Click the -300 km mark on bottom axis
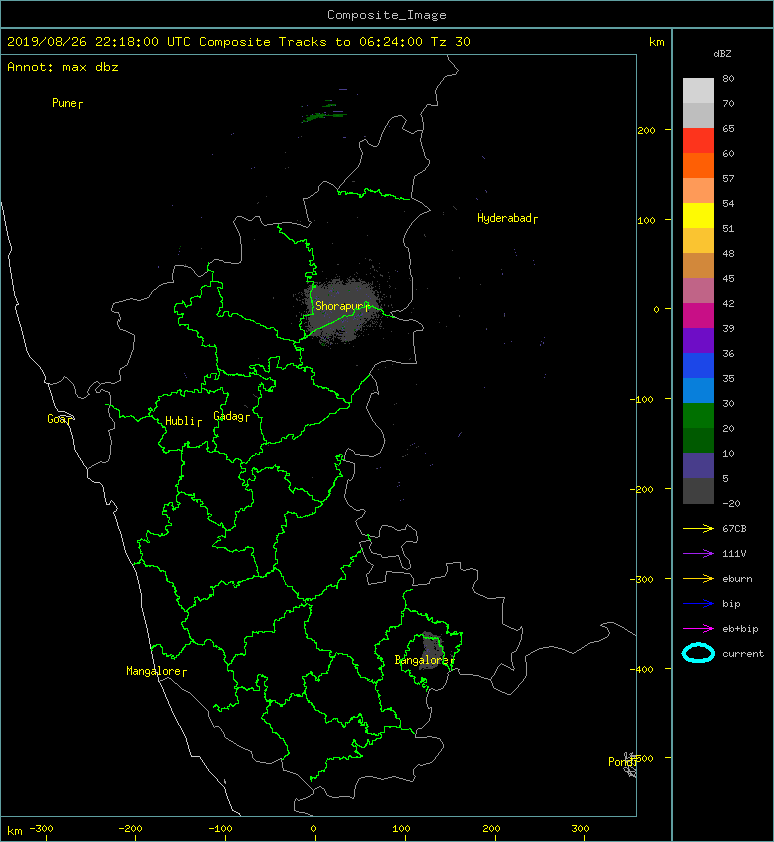This screenshot has width=774, height=842. click(x=41, y=829)
